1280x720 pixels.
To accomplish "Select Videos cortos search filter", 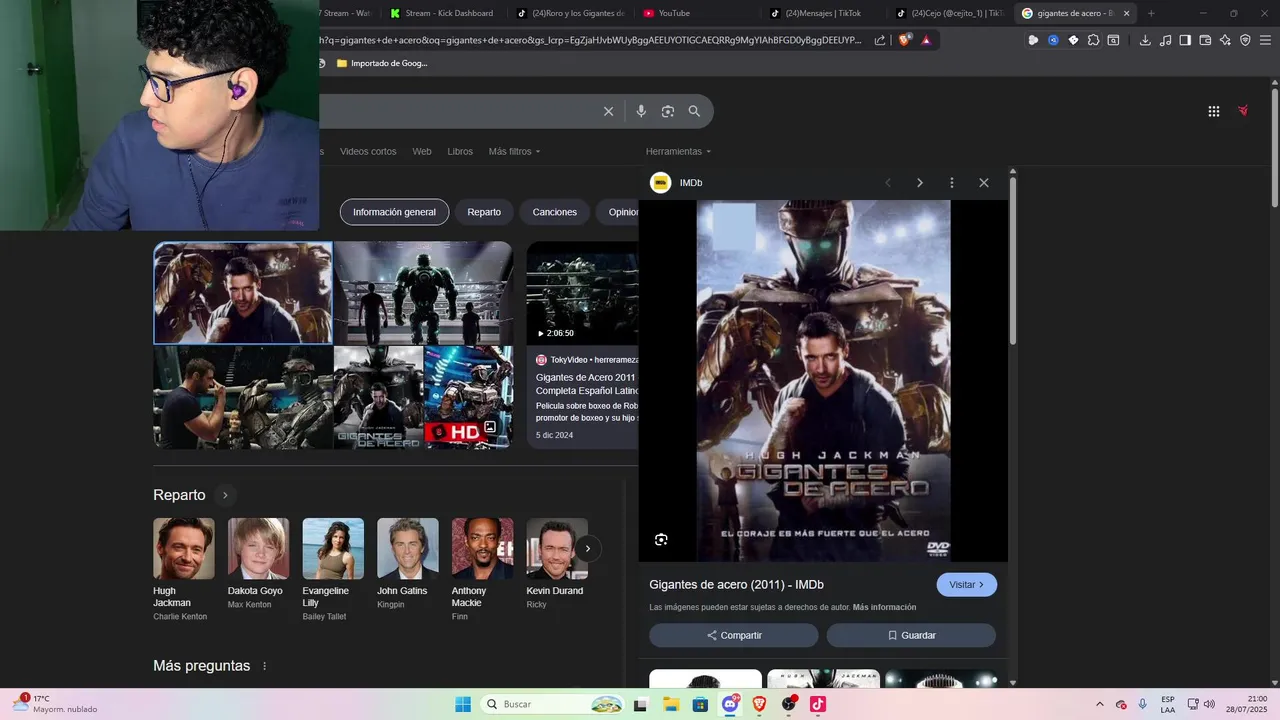I will (x=368, y=151).
